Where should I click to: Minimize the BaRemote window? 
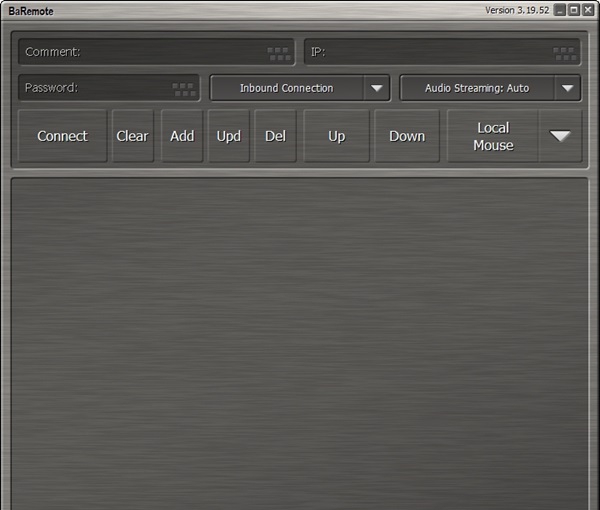click(x=560, y=10)
